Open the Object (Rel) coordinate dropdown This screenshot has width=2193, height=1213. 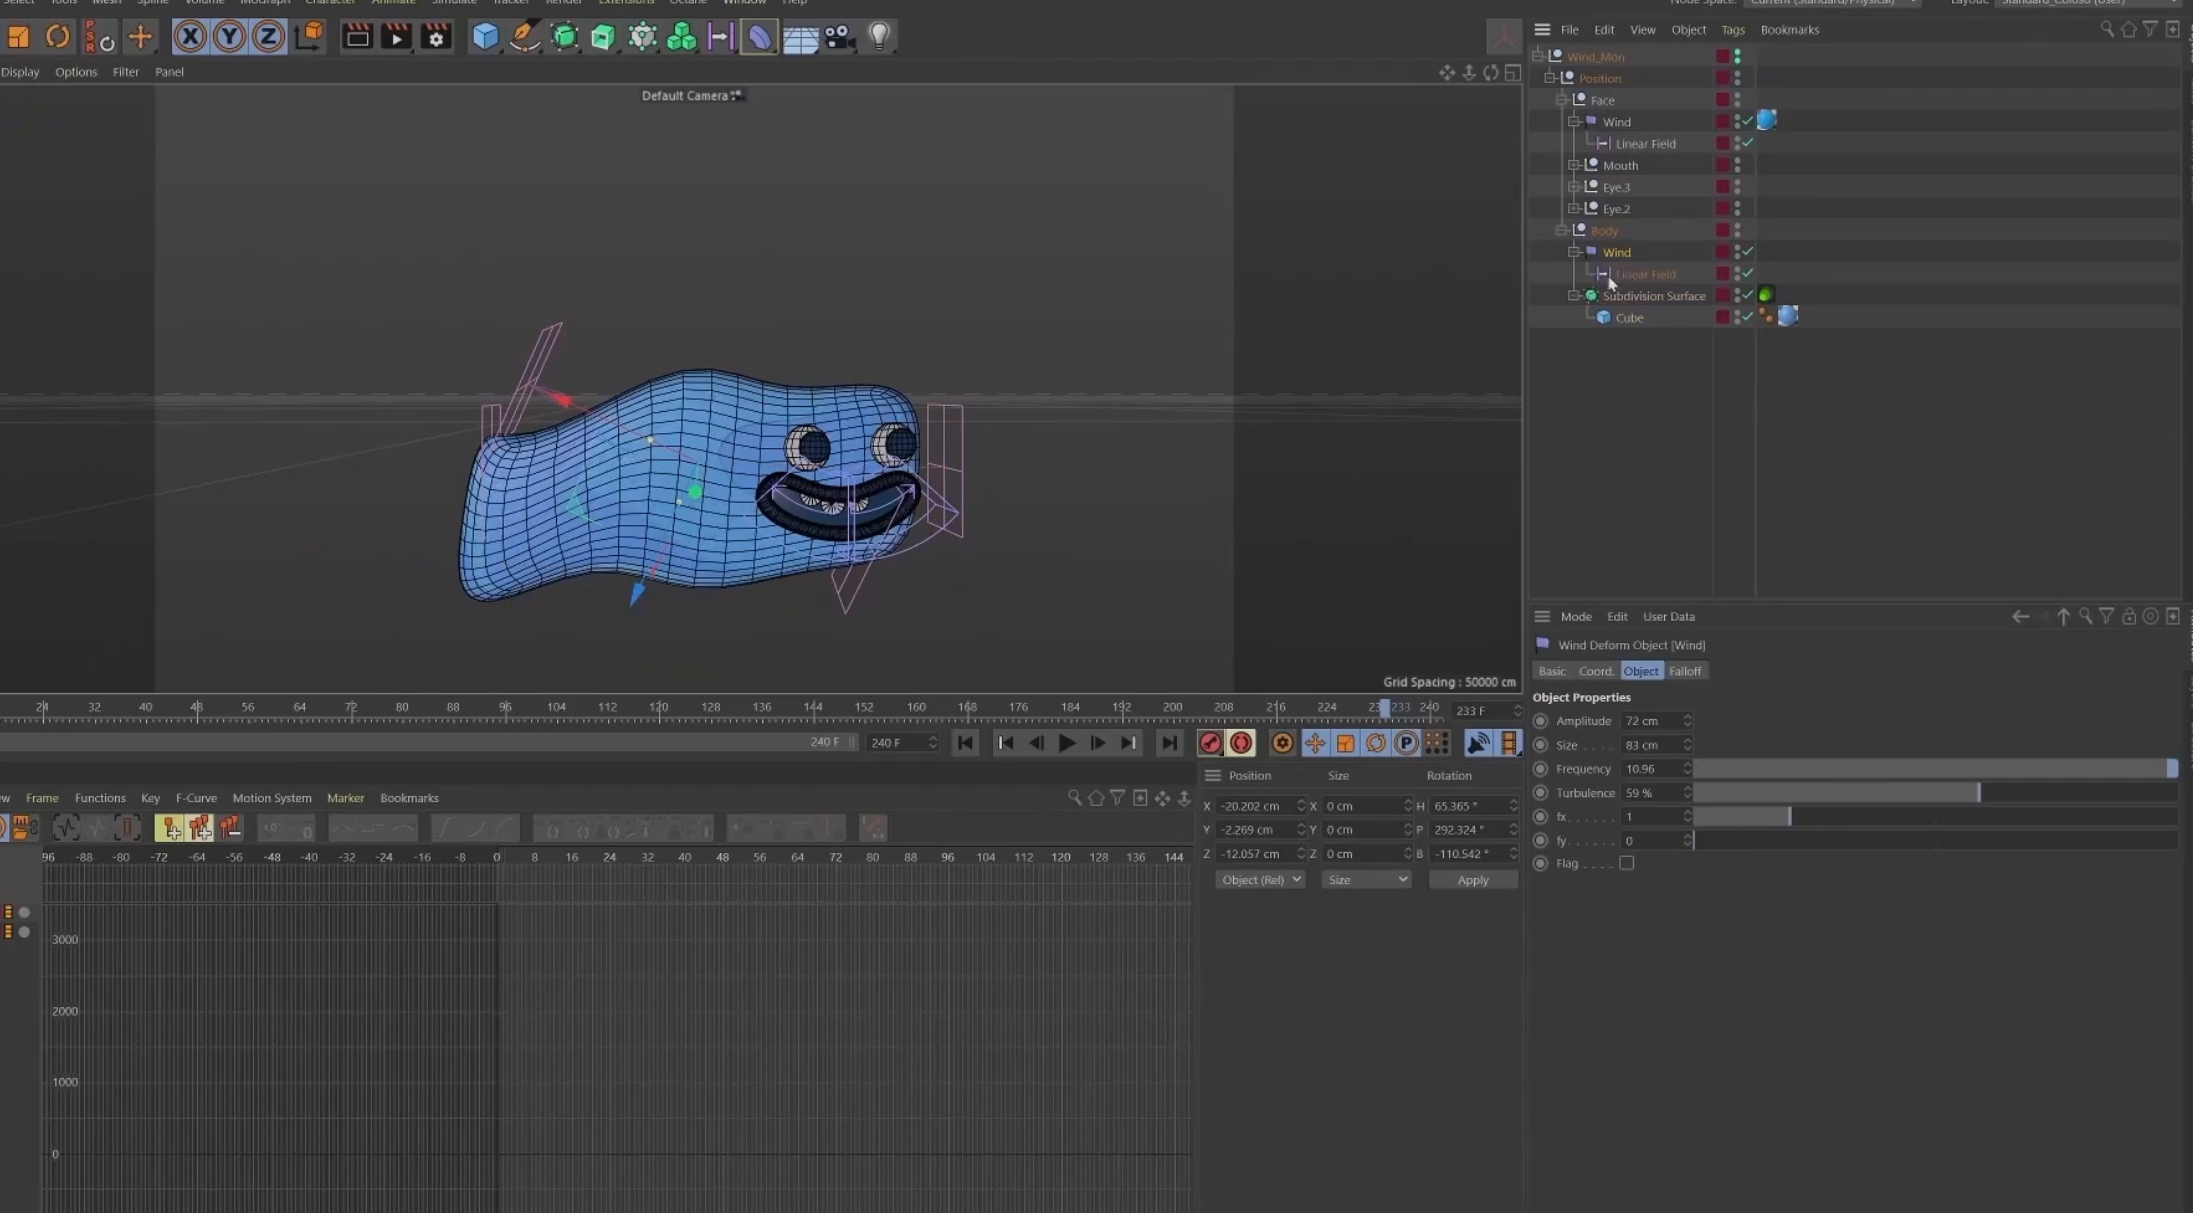1259,880
